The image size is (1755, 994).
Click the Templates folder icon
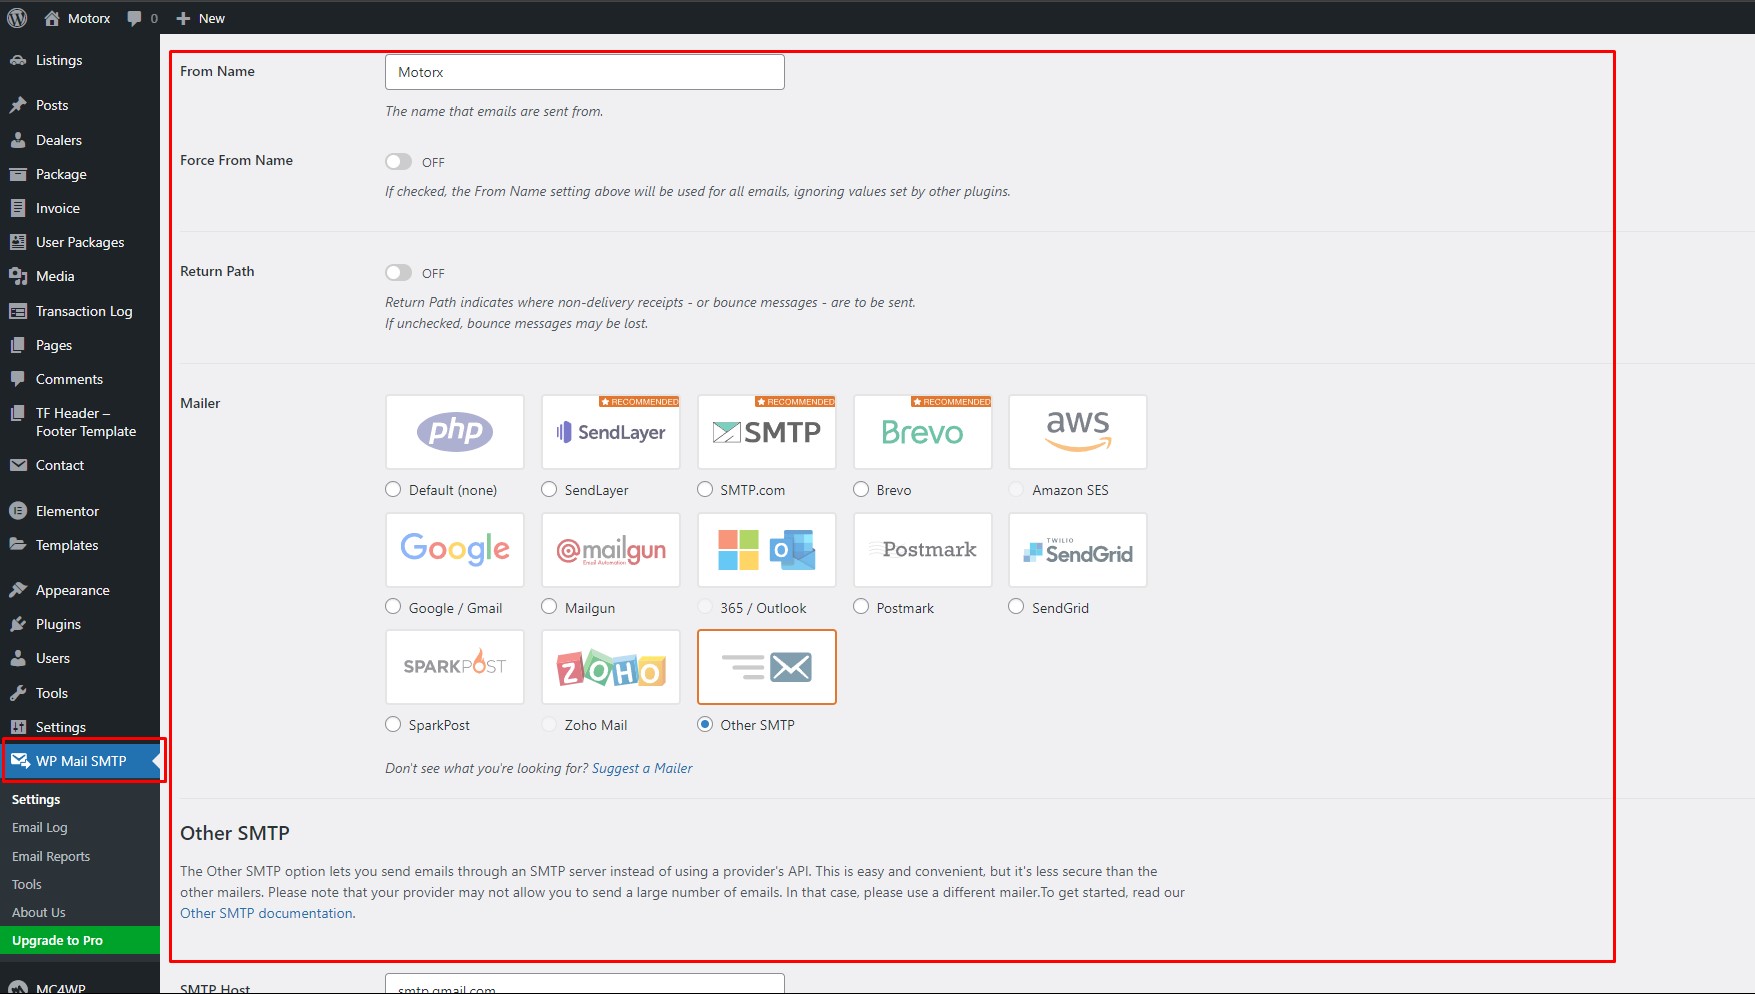[18, 545]
